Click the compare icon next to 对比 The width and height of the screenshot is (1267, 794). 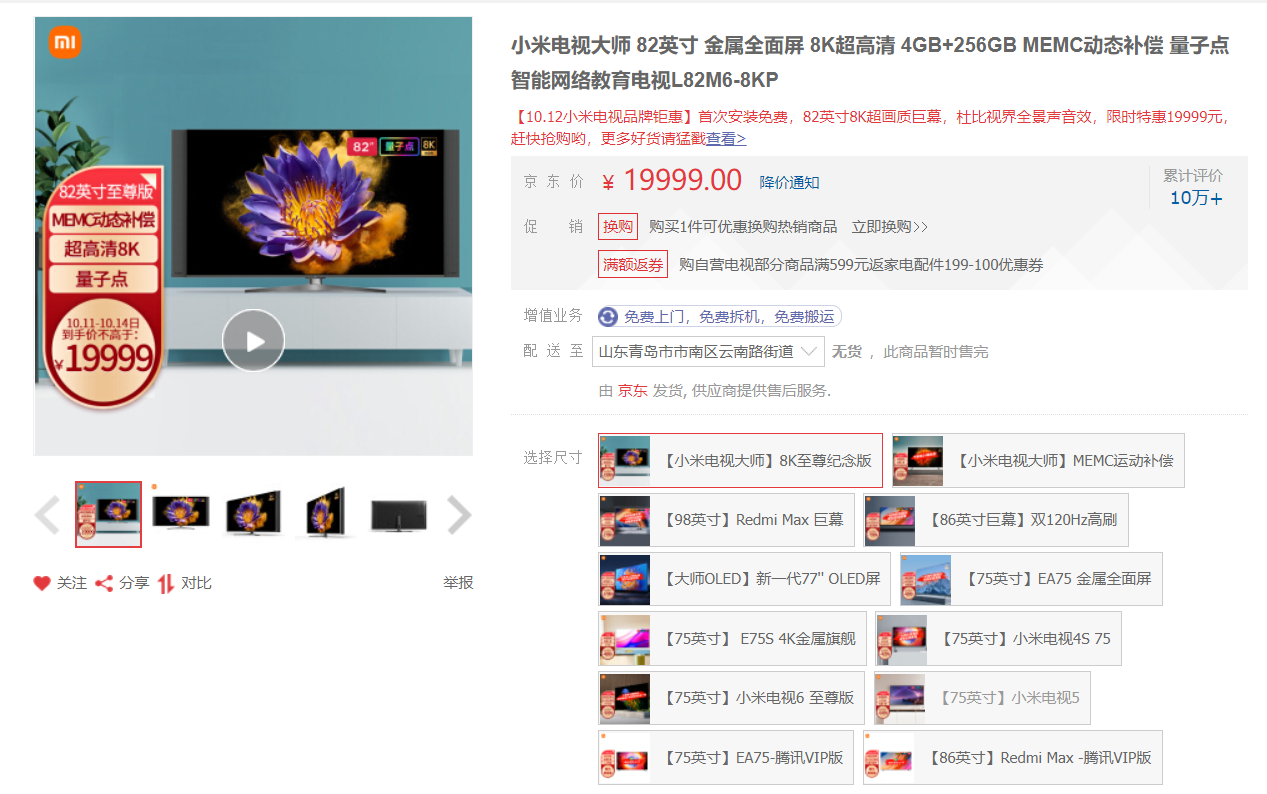click(x=166, y=583)
